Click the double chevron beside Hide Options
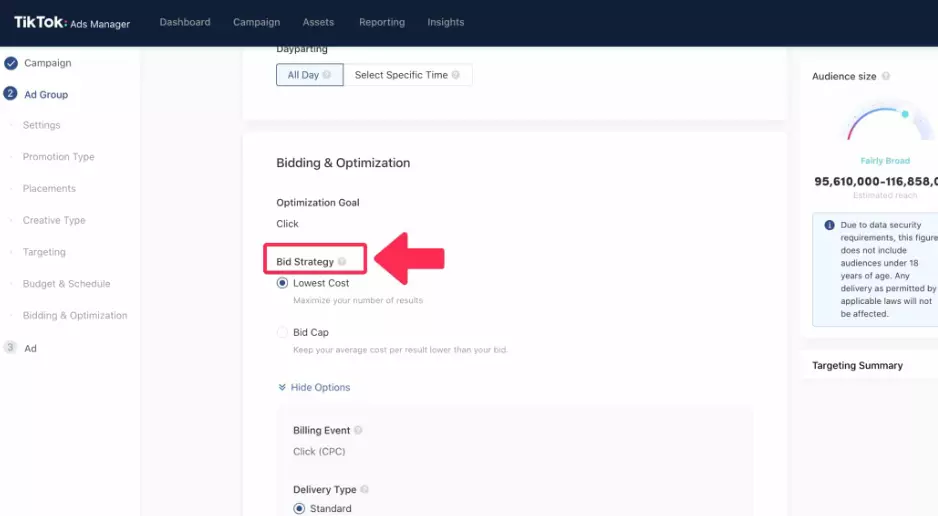 (x=282, y=387)
